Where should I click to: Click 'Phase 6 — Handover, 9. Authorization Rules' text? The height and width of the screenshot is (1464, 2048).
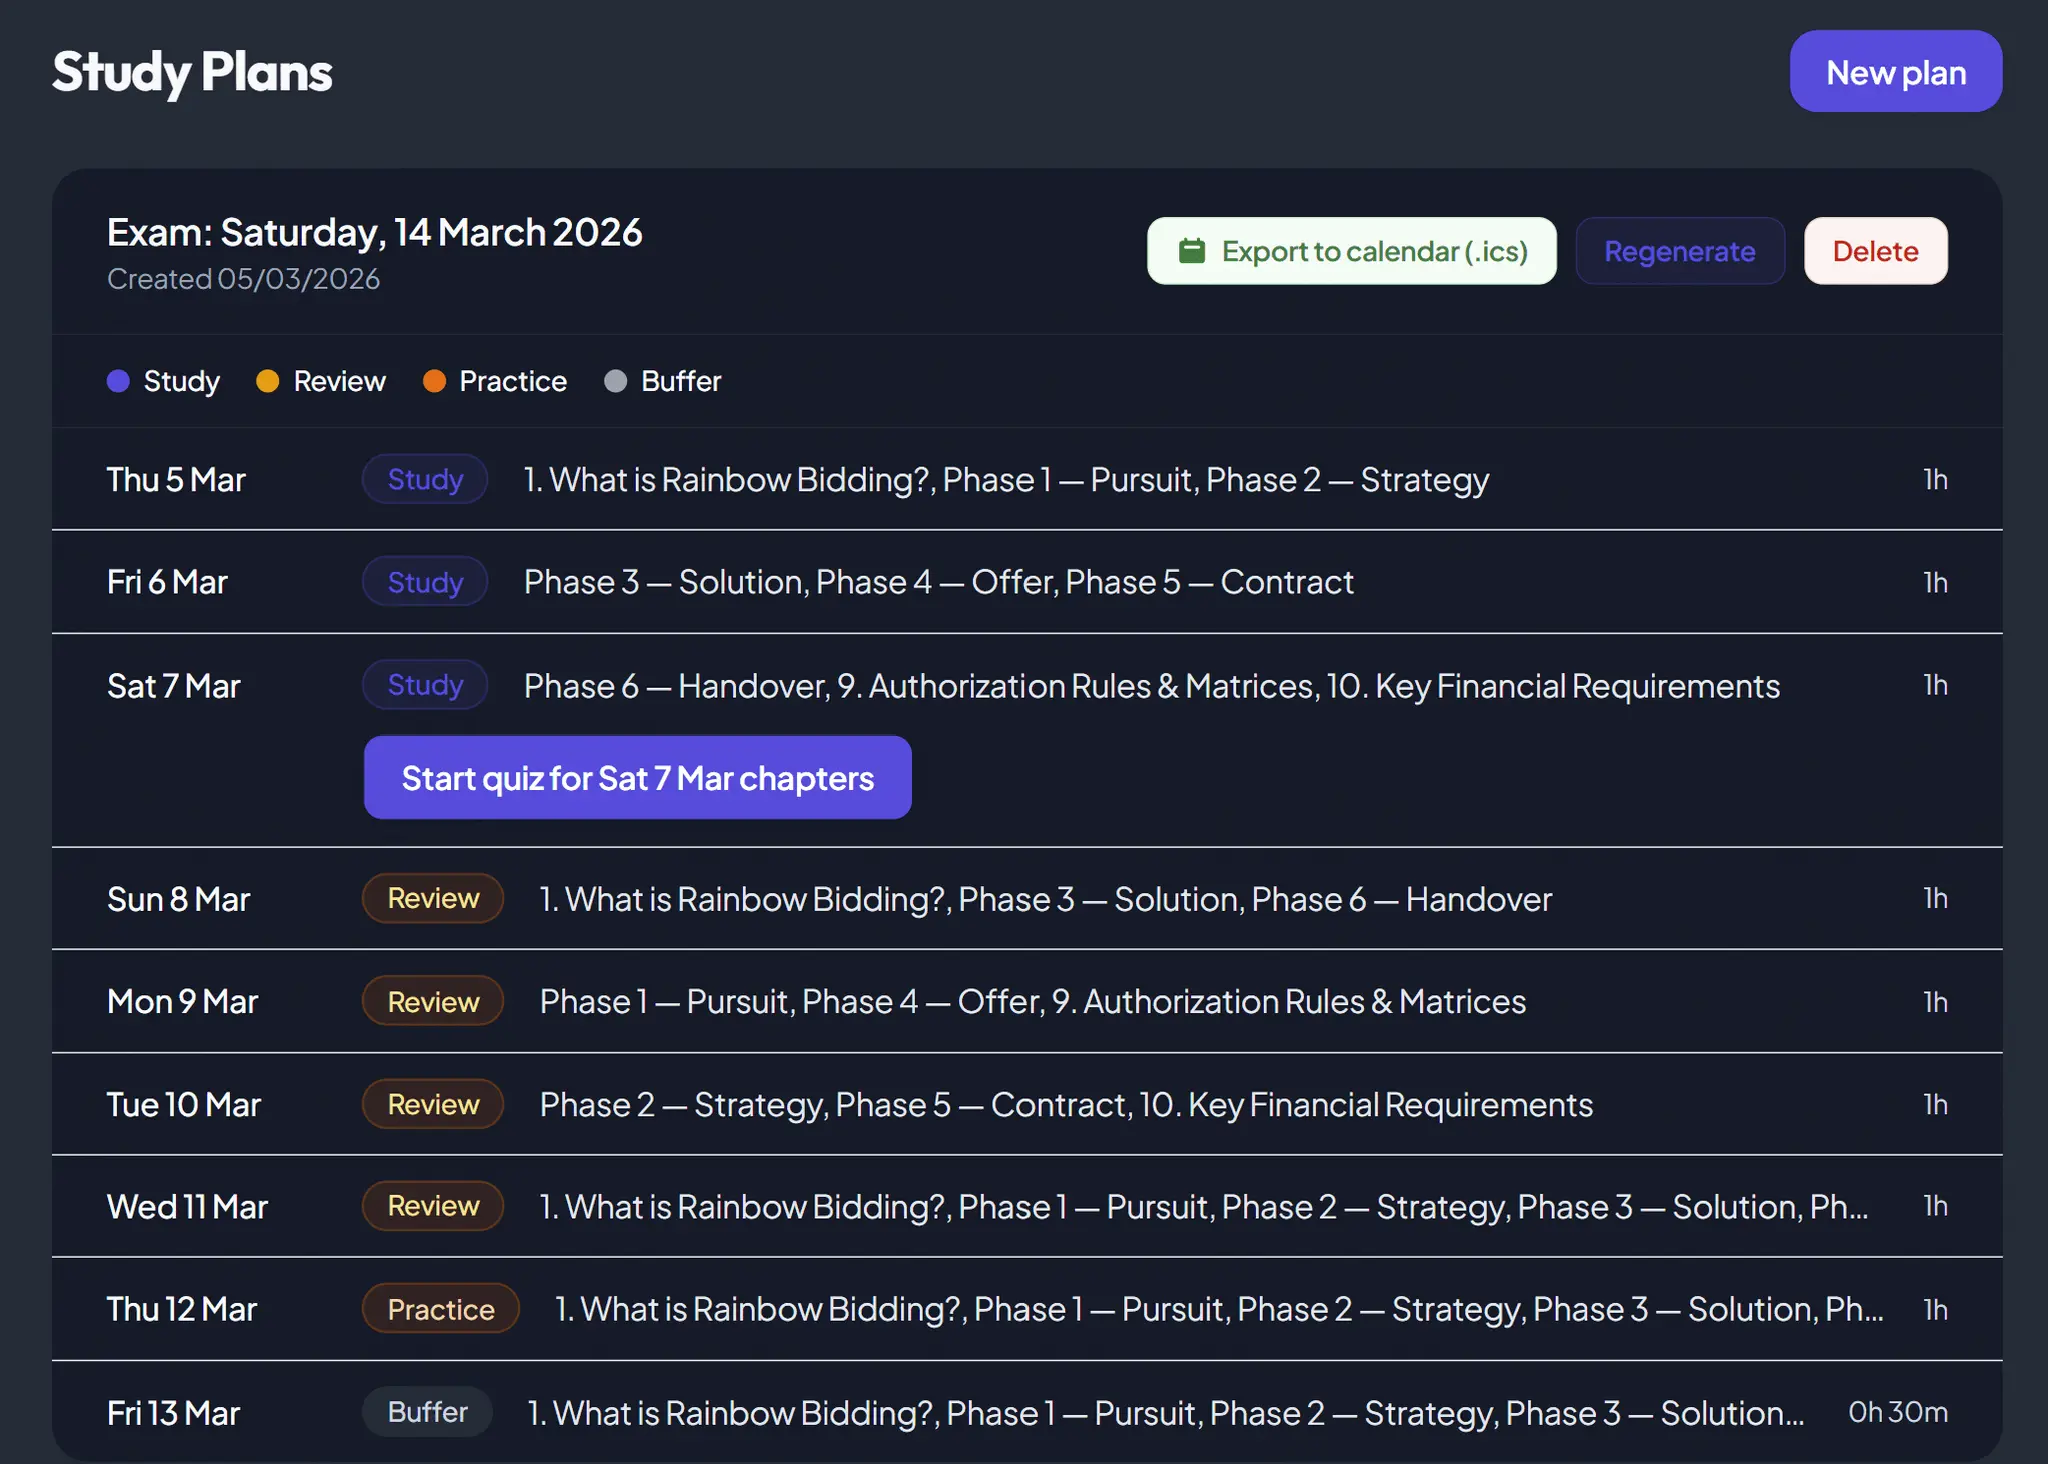(x=1152, y=686)
